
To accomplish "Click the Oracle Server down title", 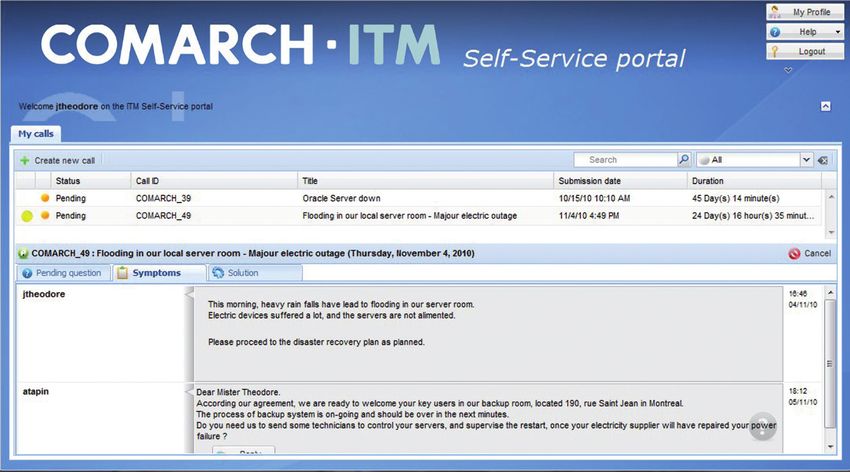I will 342,198.
